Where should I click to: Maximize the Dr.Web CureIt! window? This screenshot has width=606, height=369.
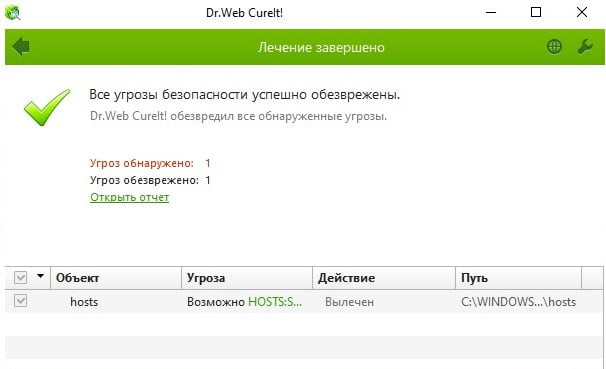[x=536, y=12]
